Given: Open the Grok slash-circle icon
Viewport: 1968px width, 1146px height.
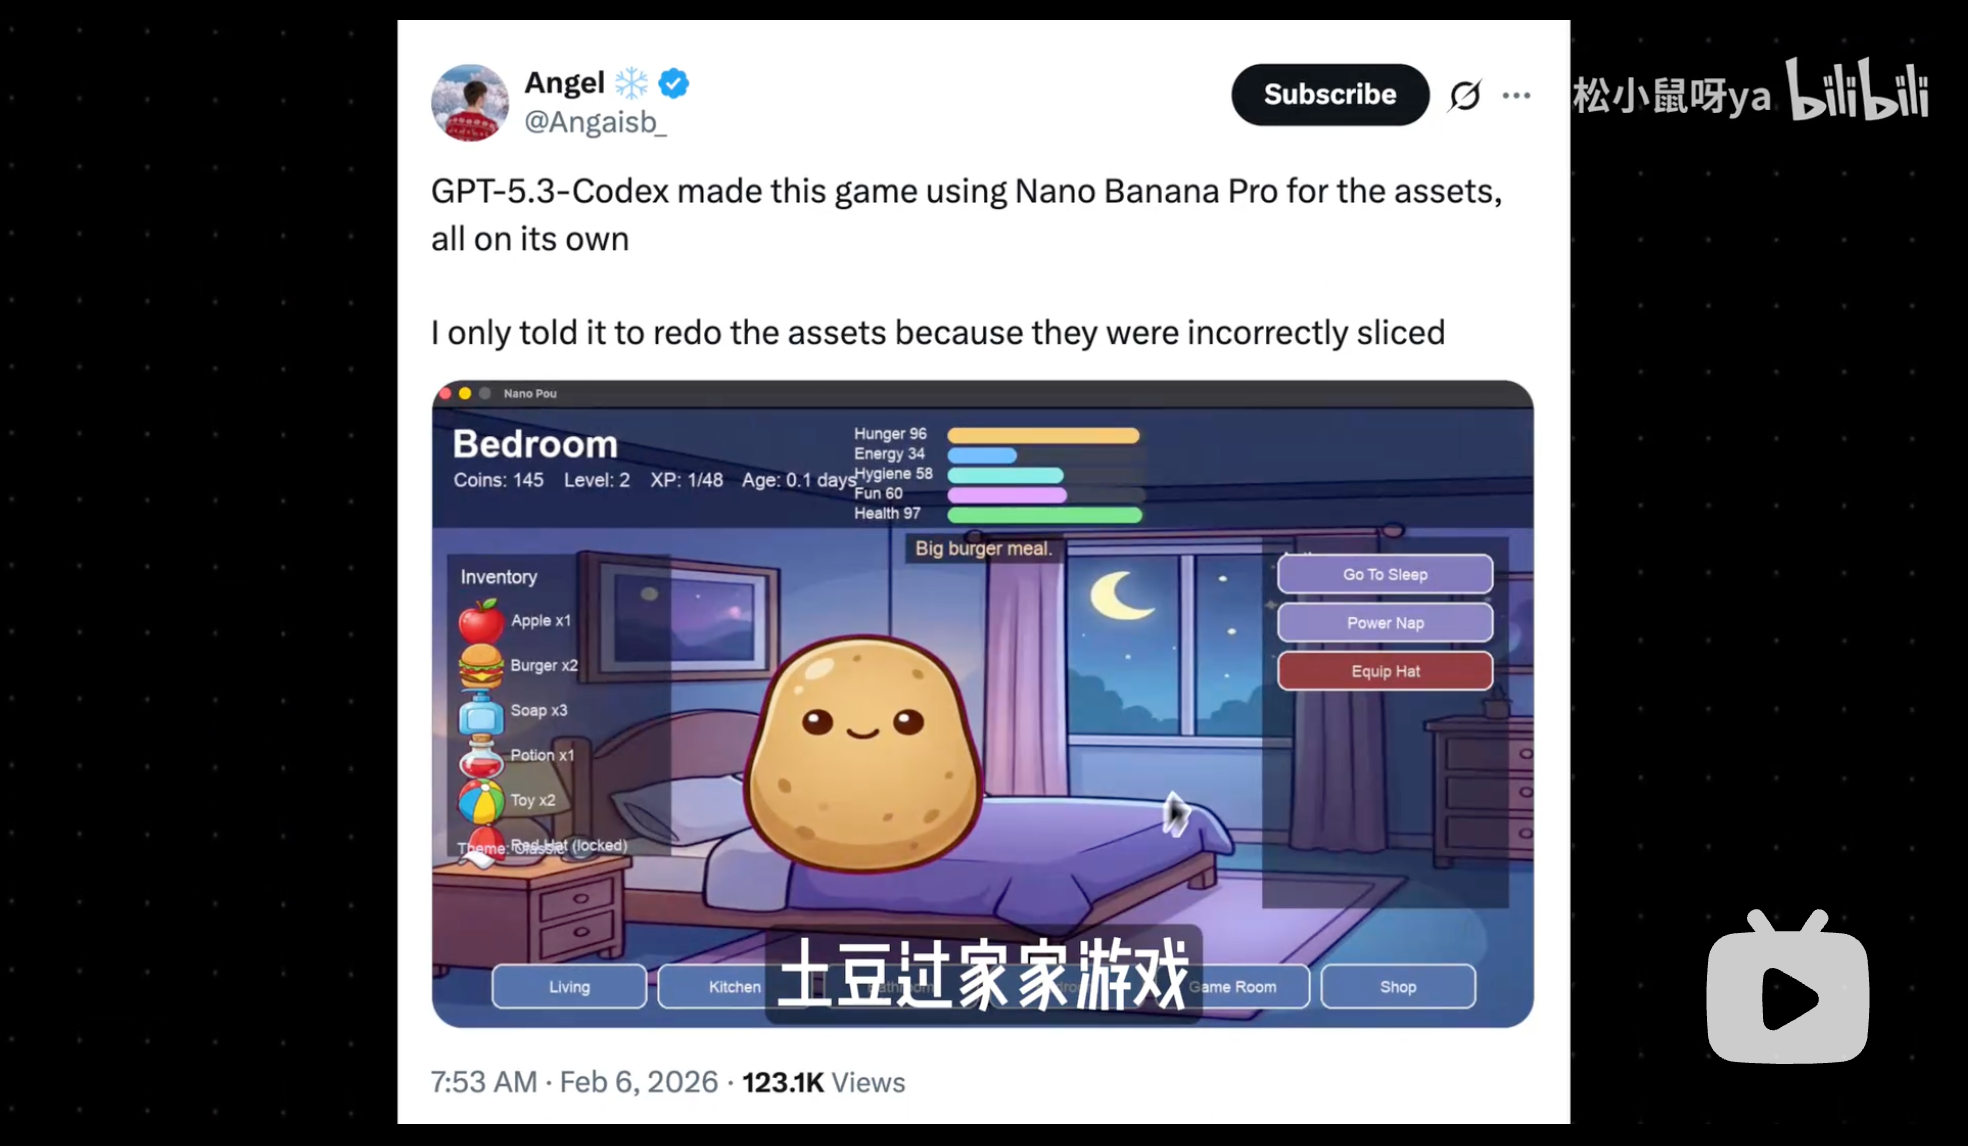Looking at the screenshot, I should 1465,95.
